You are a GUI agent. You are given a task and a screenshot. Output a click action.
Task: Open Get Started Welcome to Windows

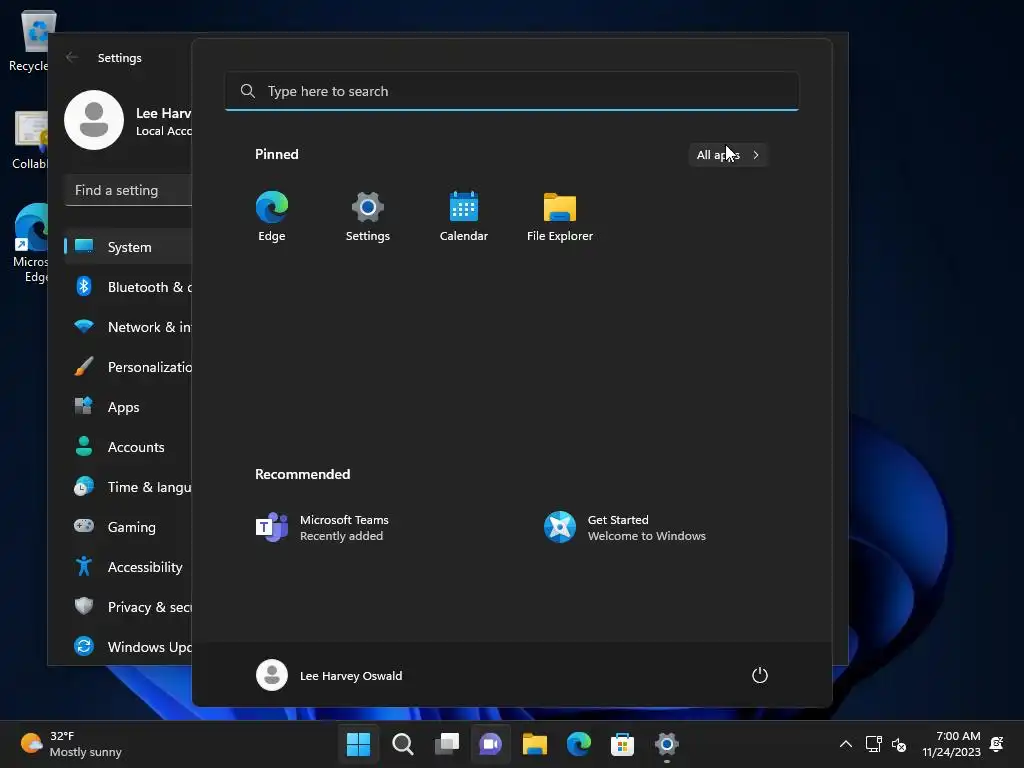[625, 528]
